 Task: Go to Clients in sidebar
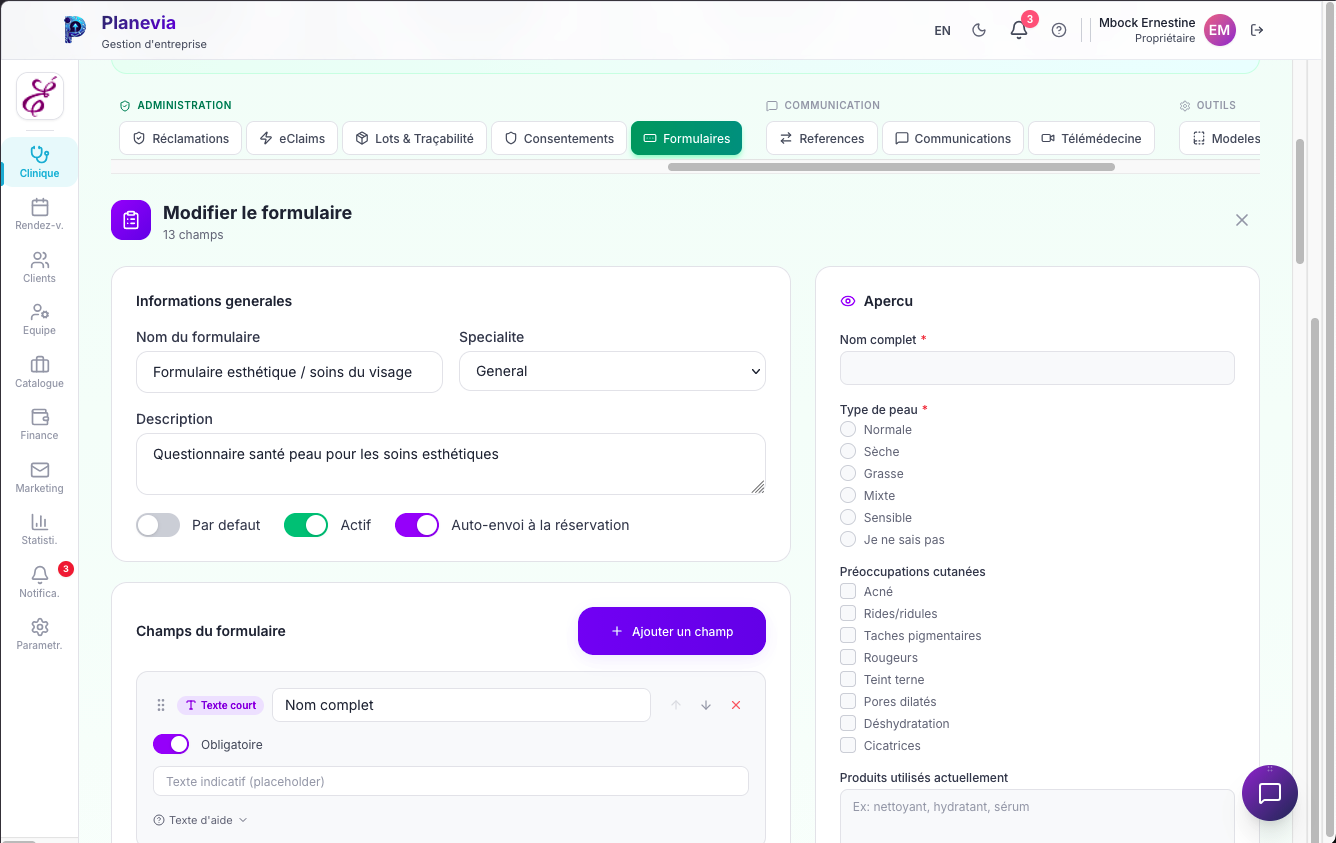point(39,267)
